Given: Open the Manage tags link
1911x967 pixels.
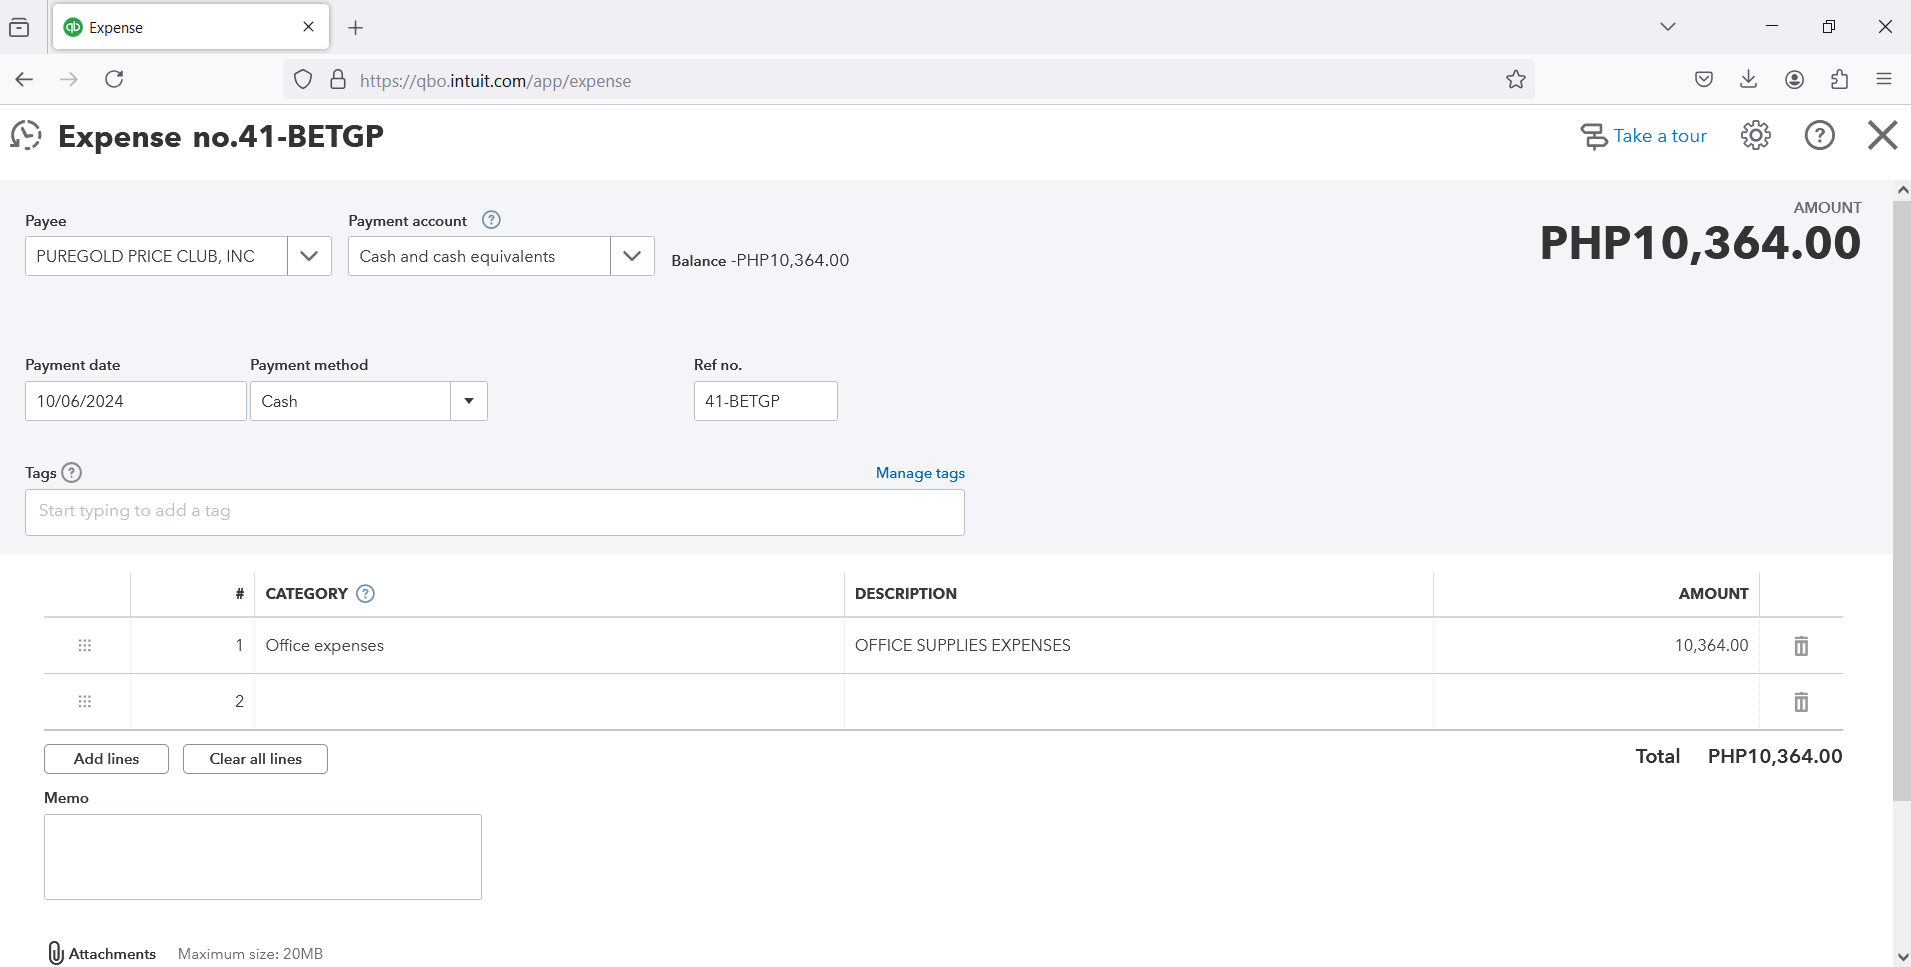Looking at the screenshot, I should (920, 473).
